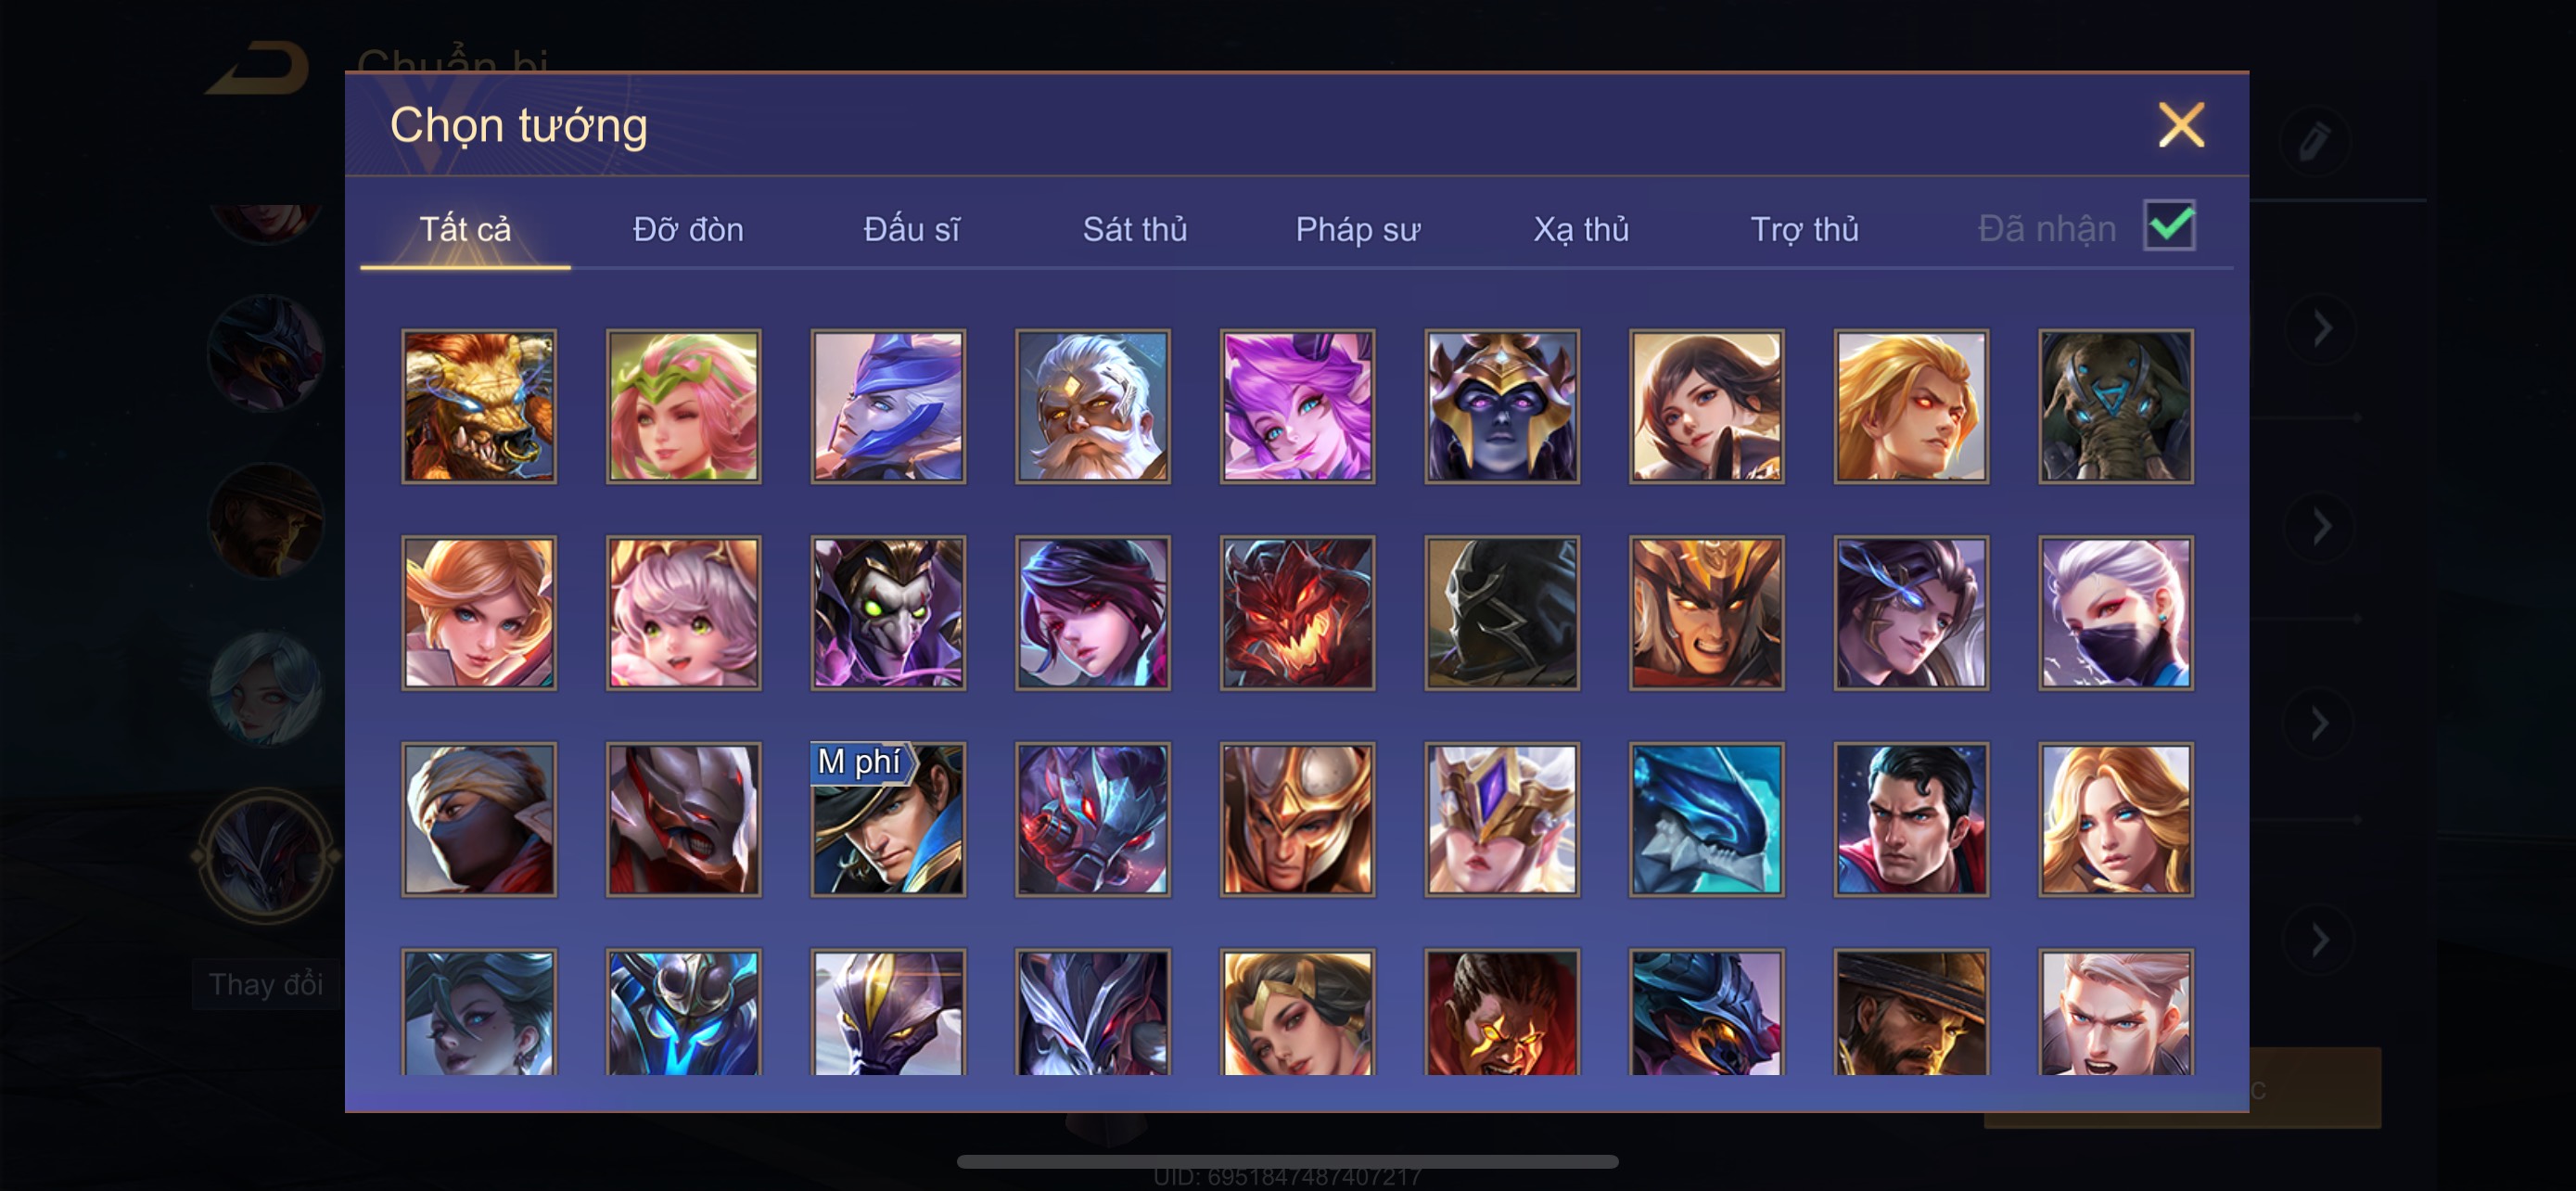Screen dimensions: 2576x1191
Task: Choose the green-eyed plague mask hero
Action: (888, 613)
